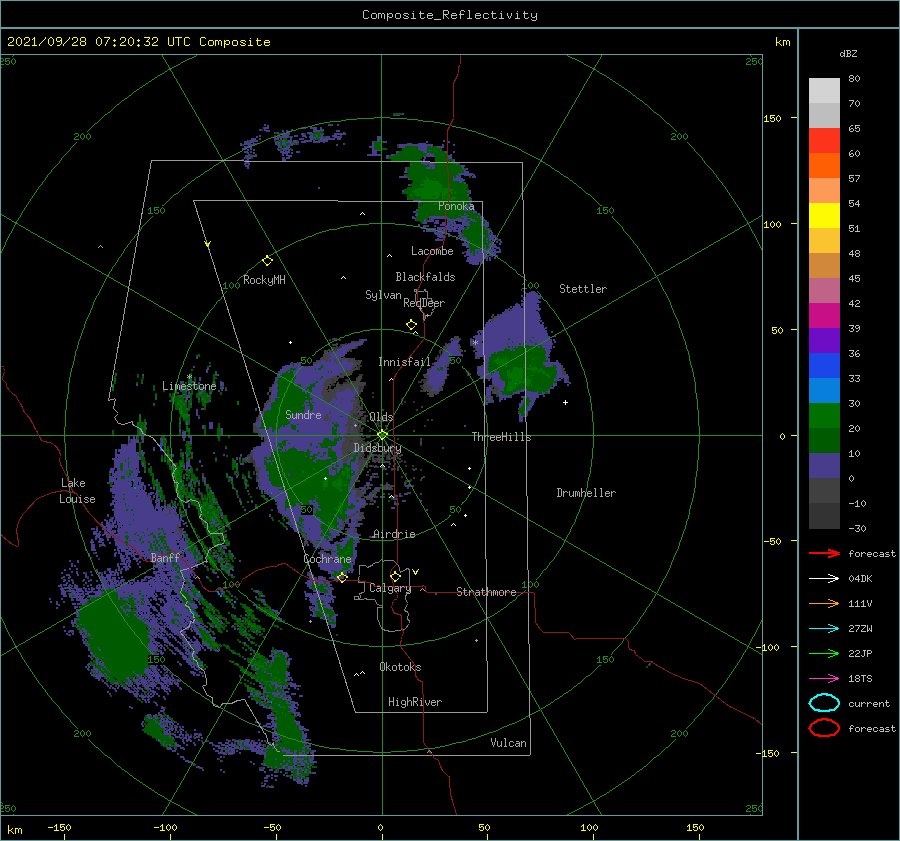Click the Composite_Reflectivity title text
This screenshot has height=841, width=900.
(x=449, y=15)
